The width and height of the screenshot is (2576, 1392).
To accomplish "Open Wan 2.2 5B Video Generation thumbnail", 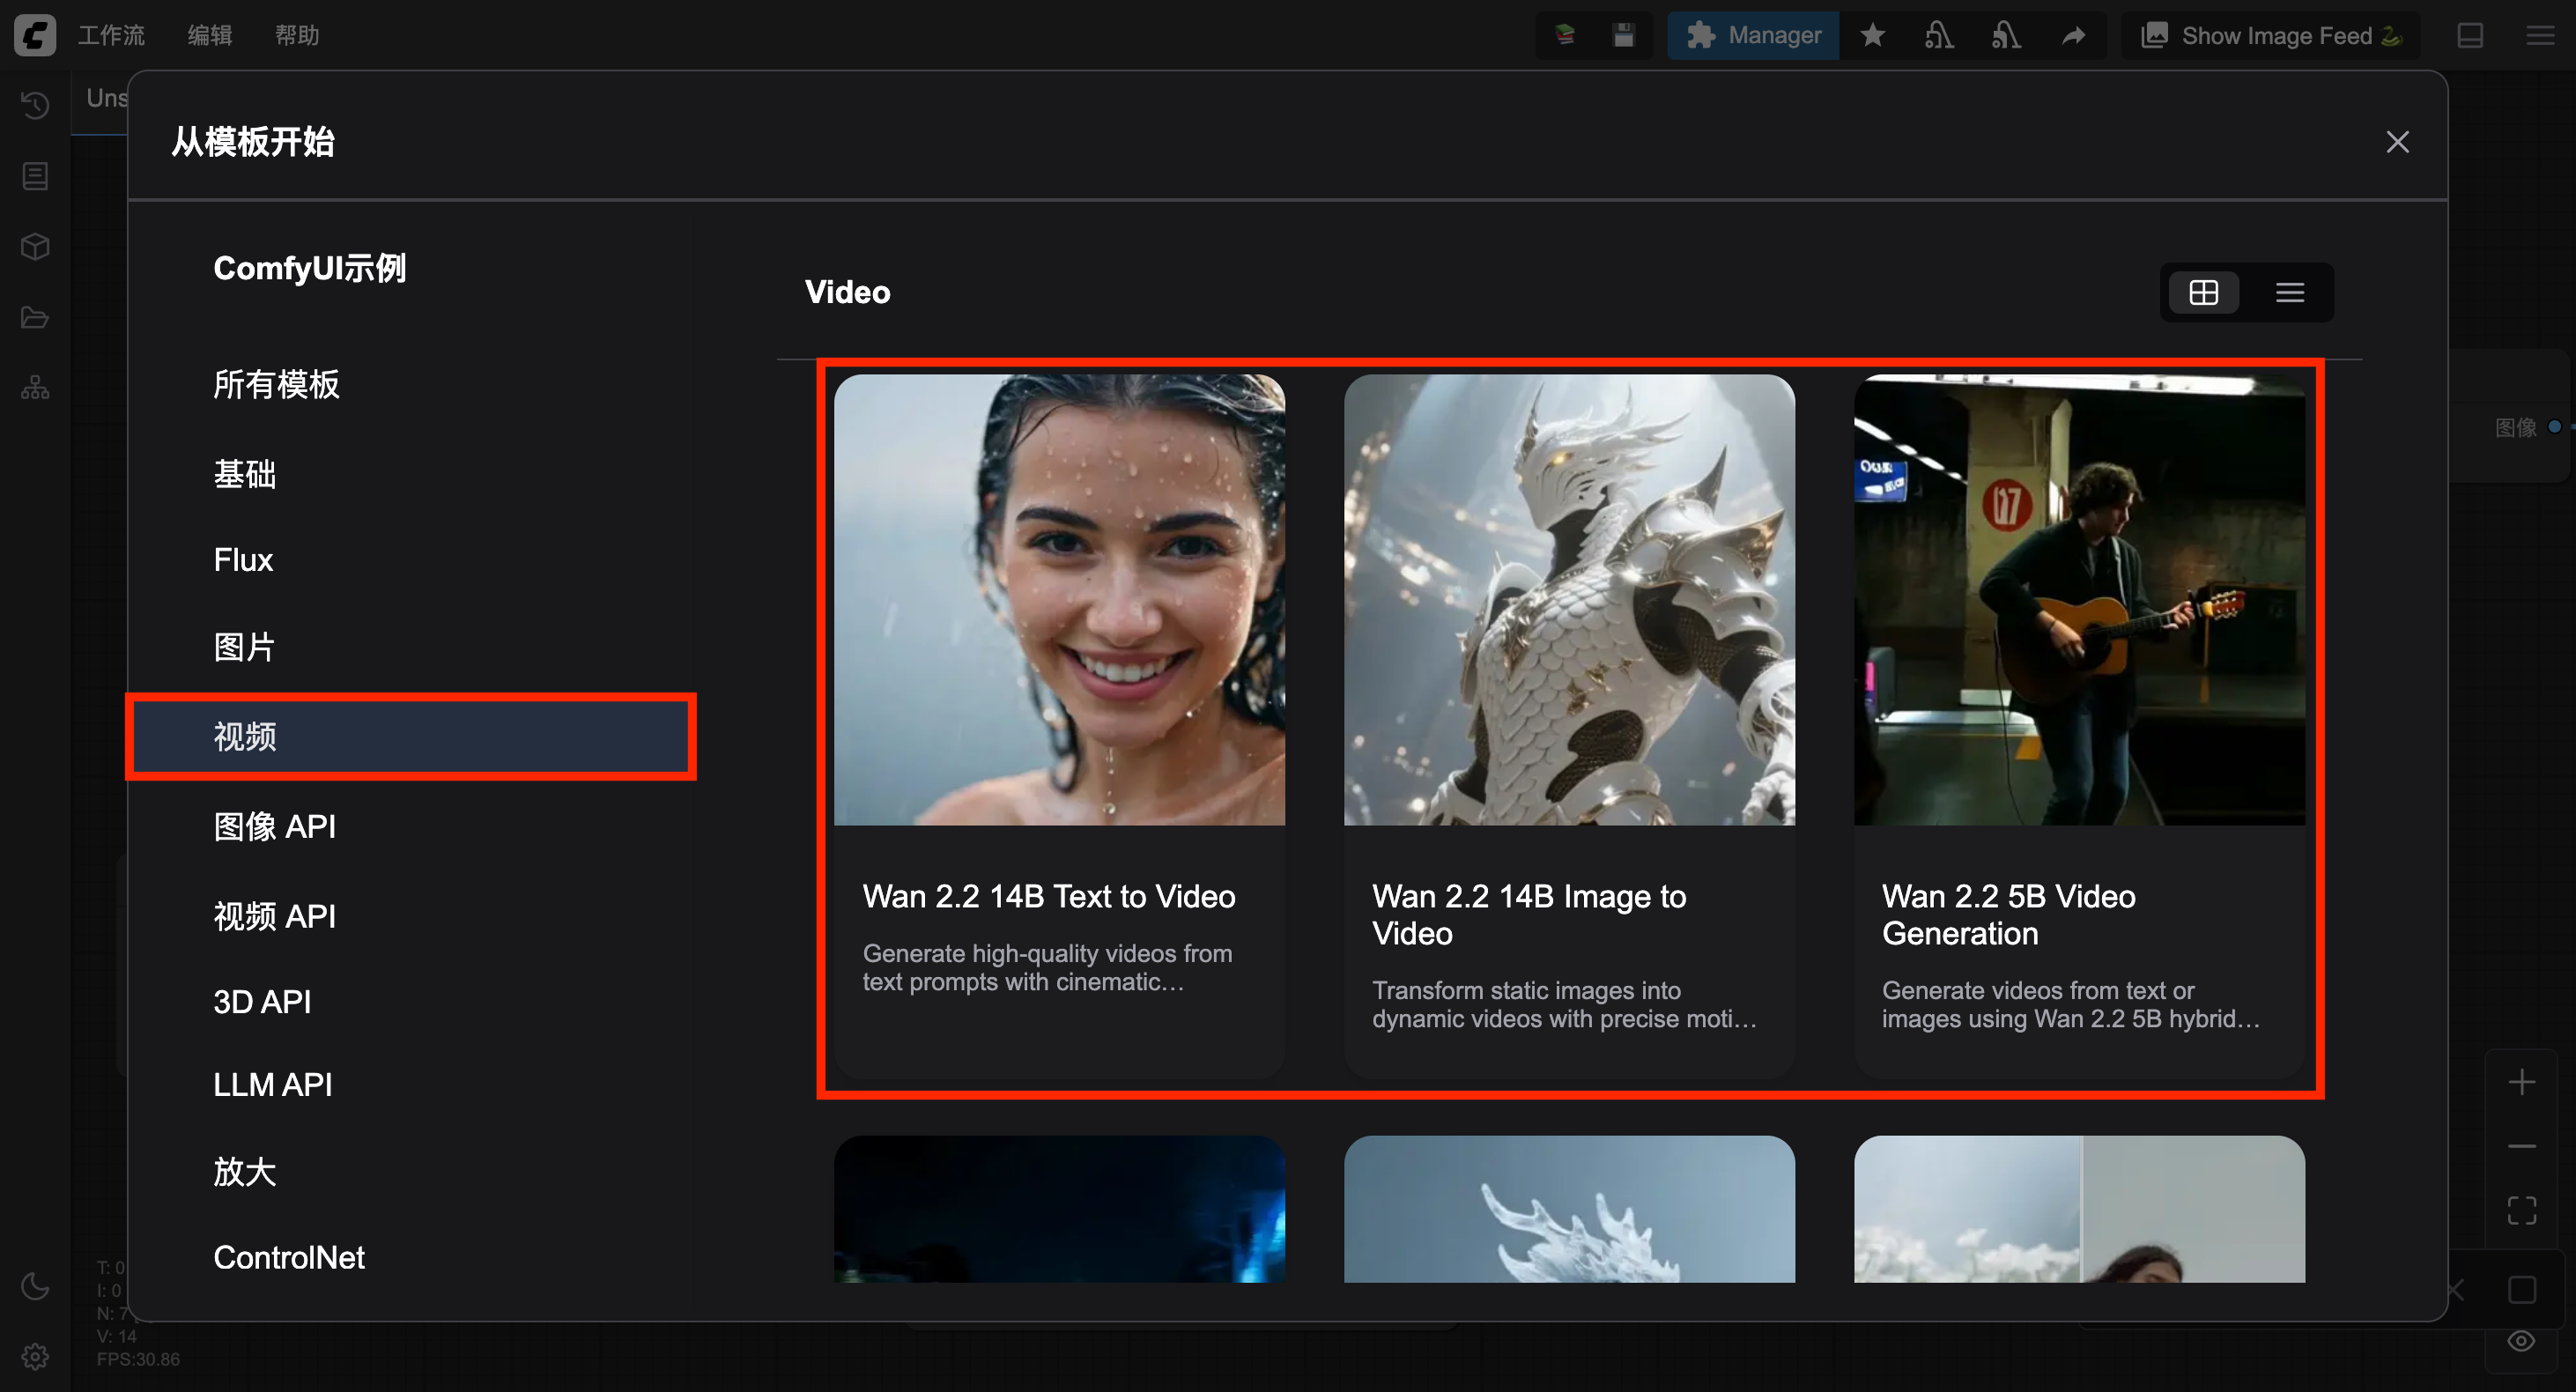I will pyautogui.click(x=2079, y=600).
